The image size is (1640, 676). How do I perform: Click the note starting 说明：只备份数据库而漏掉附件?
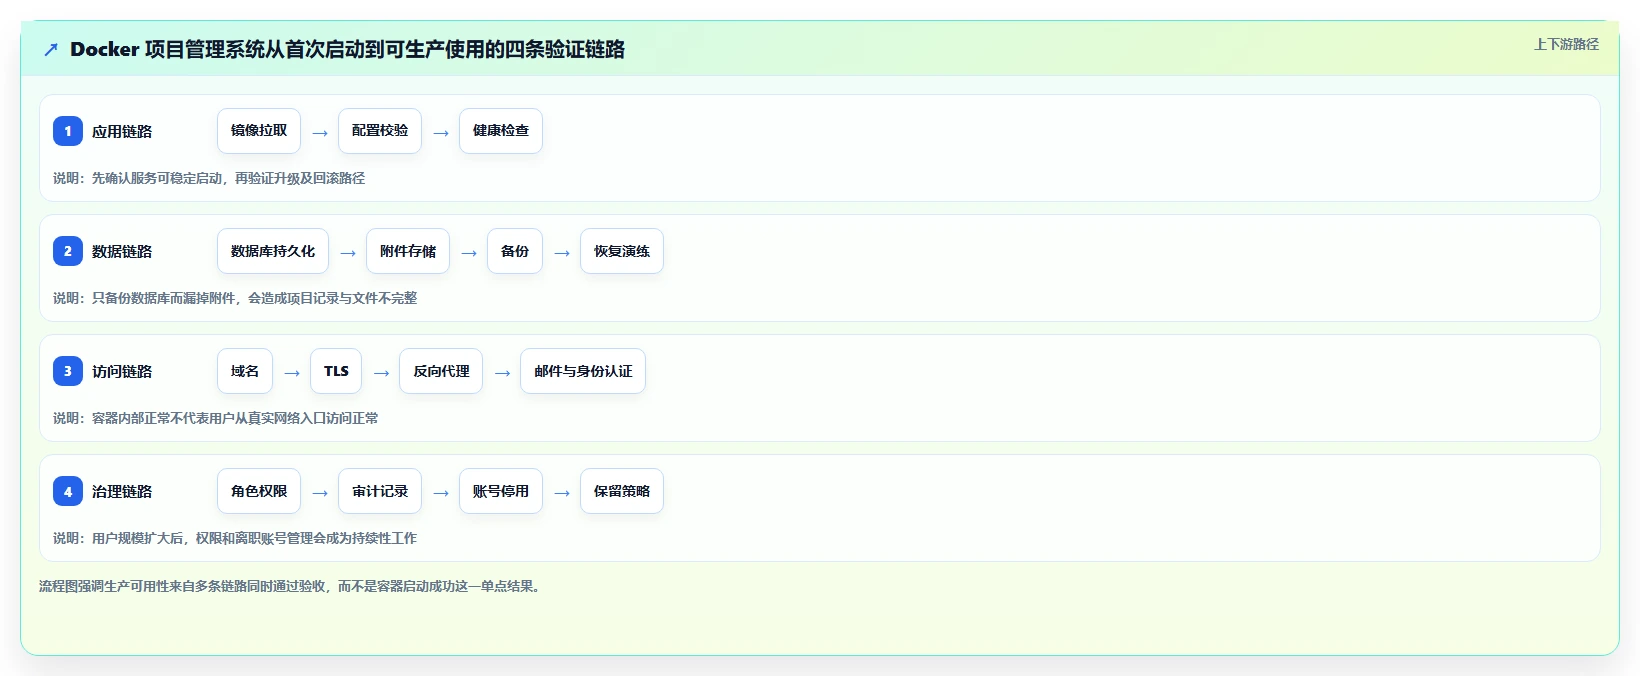click(x=235, y=298)
